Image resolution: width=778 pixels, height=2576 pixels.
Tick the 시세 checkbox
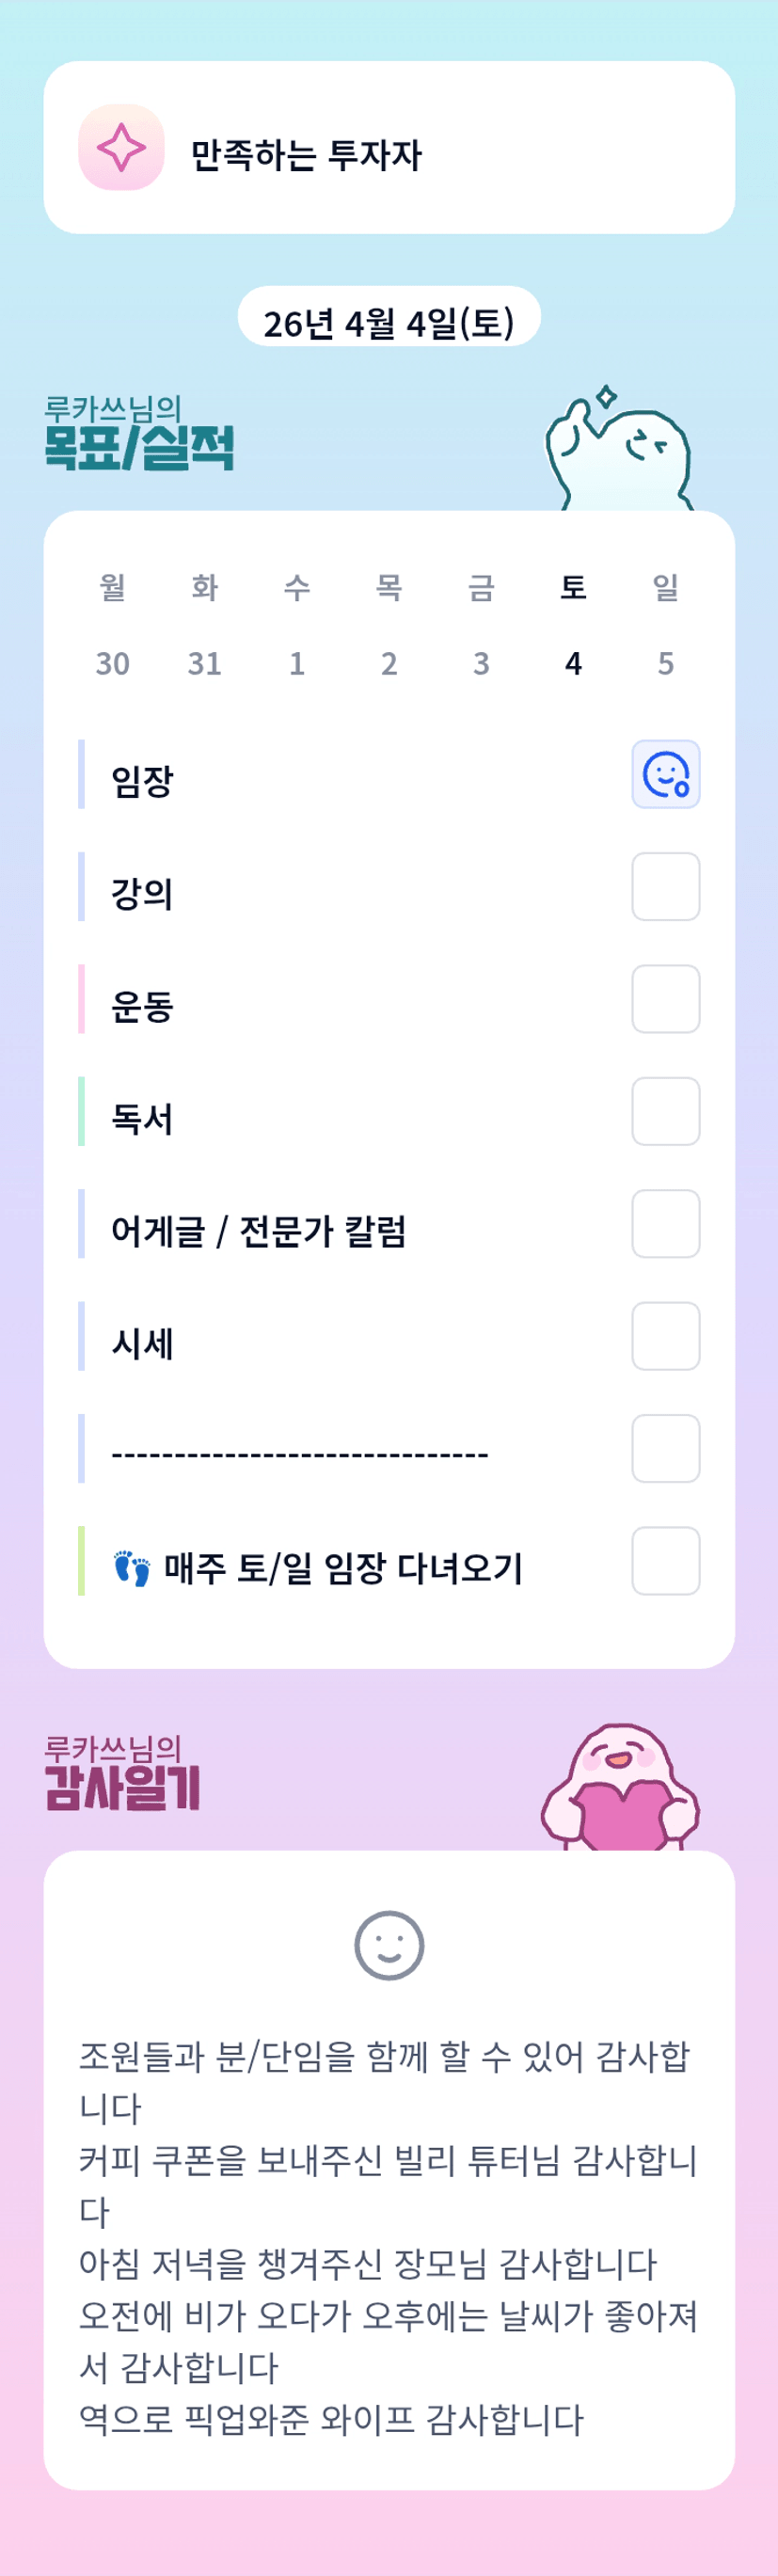click(x=665, y=1336)
